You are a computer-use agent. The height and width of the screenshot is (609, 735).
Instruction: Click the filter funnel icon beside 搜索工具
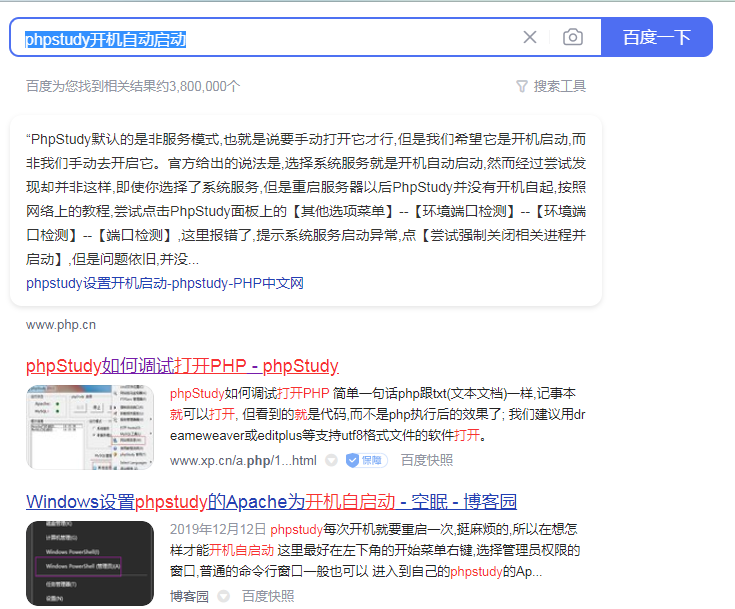[522, 86]
